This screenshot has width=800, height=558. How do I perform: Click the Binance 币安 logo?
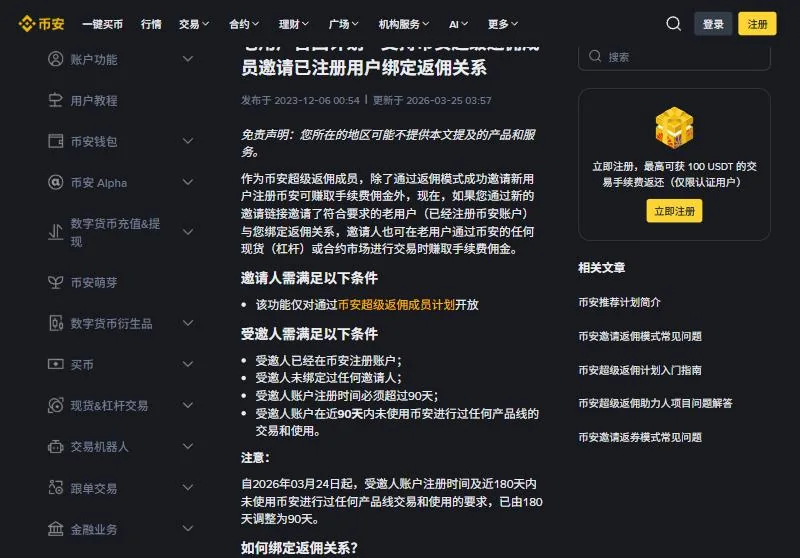[41, 24]
